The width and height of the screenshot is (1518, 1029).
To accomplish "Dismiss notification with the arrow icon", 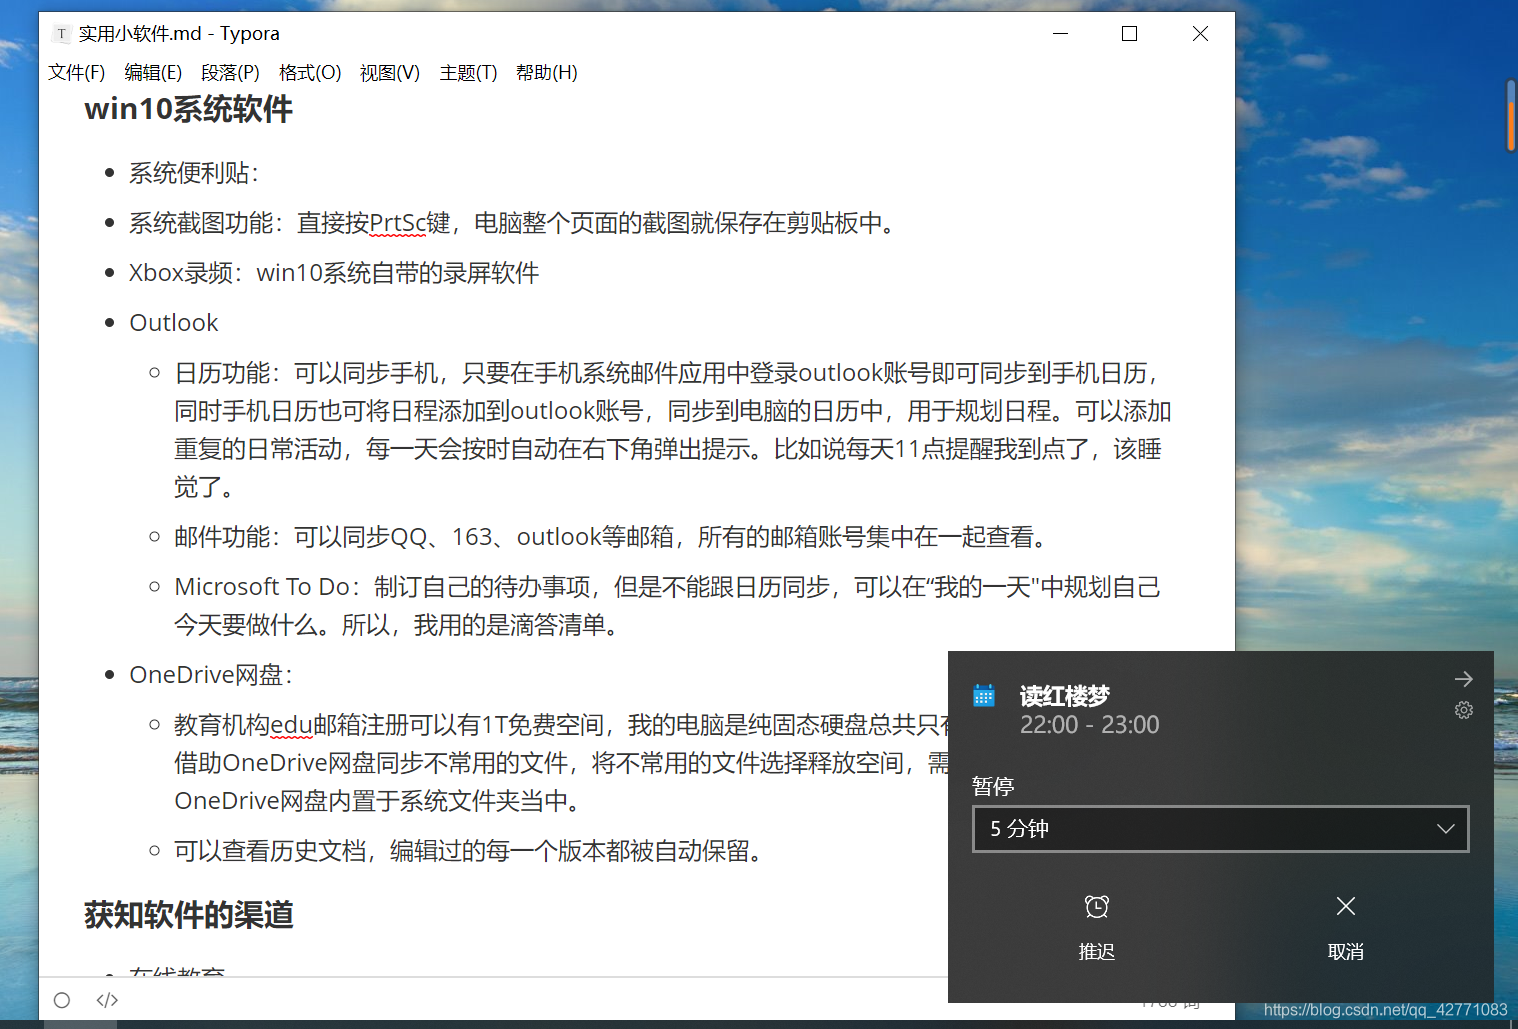I will tap(1464, 679).
